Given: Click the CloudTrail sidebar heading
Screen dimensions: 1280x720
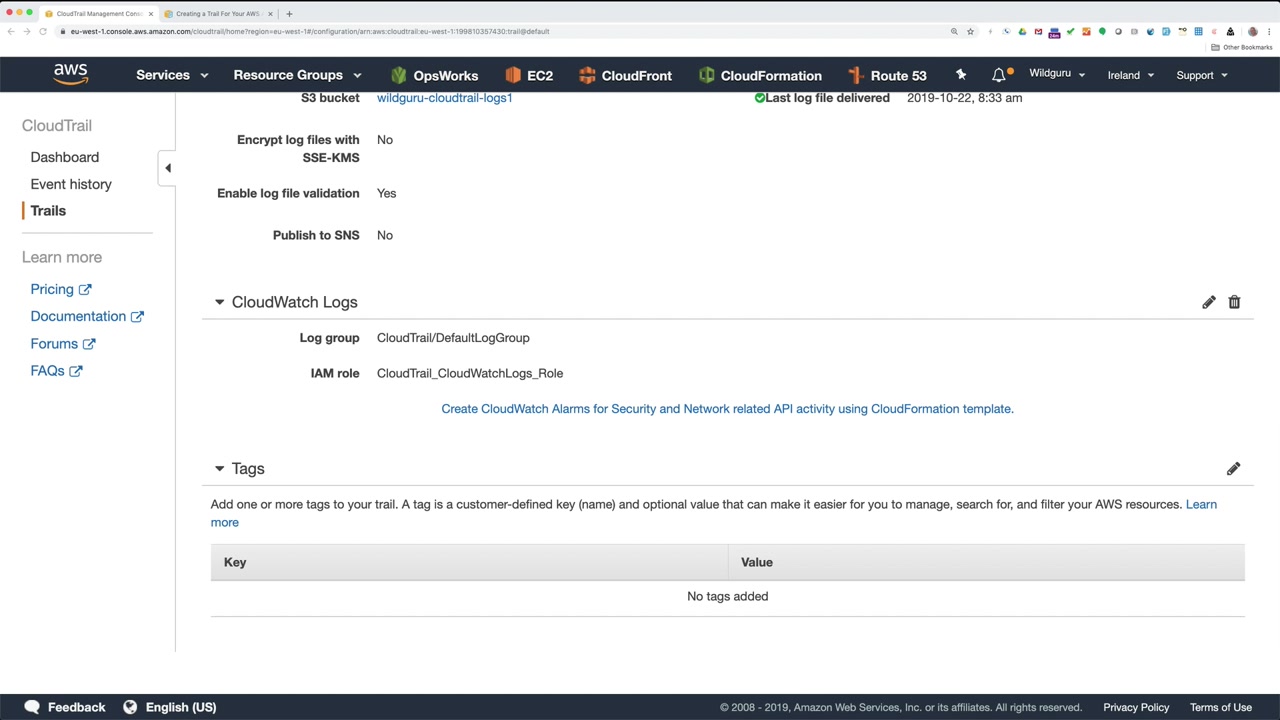Looking at the screenshot, I should (x=57, y=125).
